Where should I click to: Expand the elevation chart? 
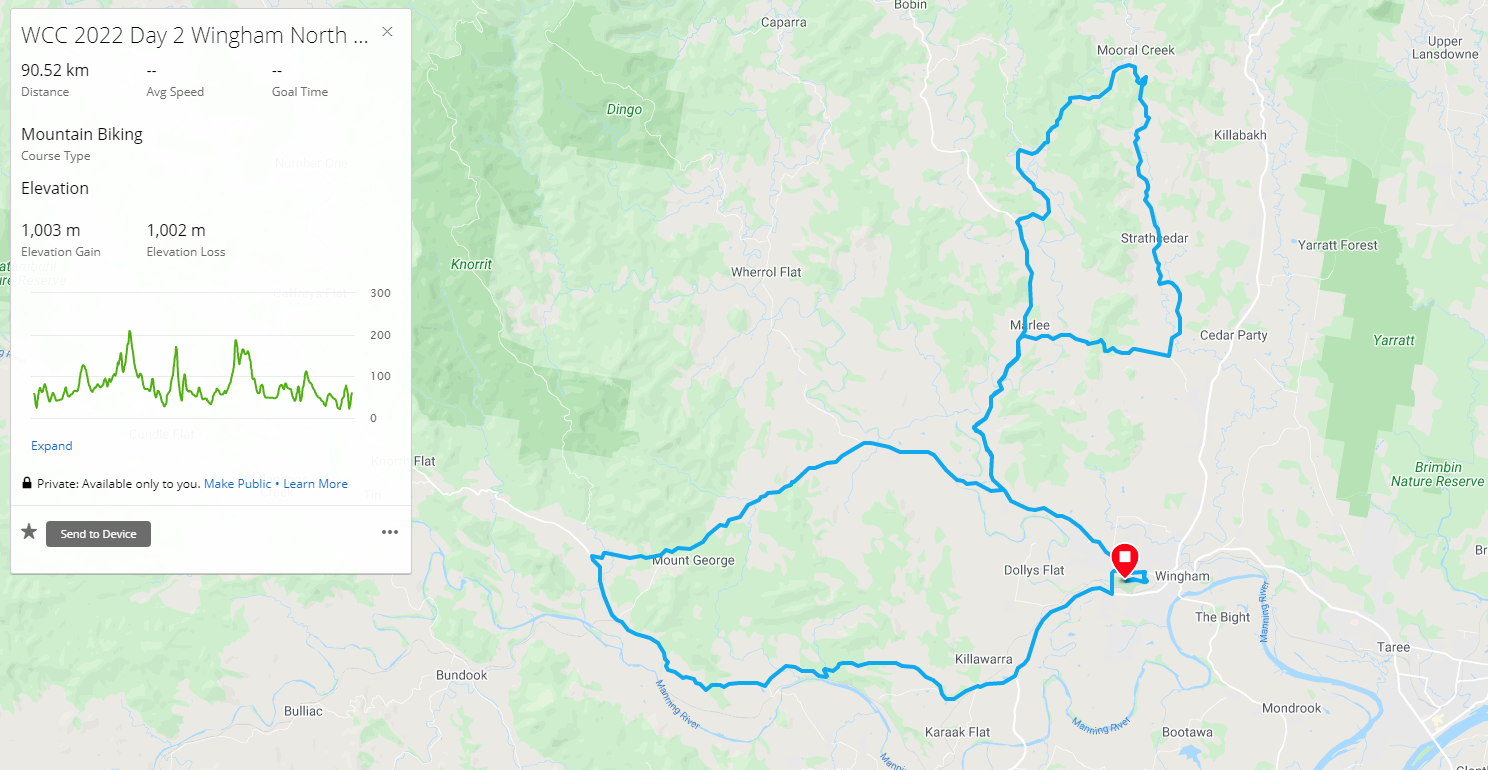click(52, 446)
